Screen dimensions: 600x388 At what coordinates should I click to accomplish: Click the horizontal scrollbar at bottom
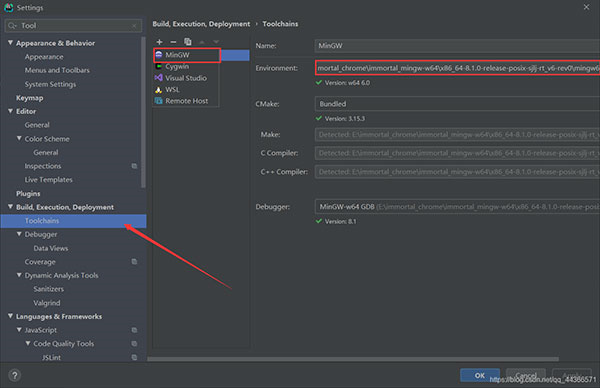click(353, 359)
